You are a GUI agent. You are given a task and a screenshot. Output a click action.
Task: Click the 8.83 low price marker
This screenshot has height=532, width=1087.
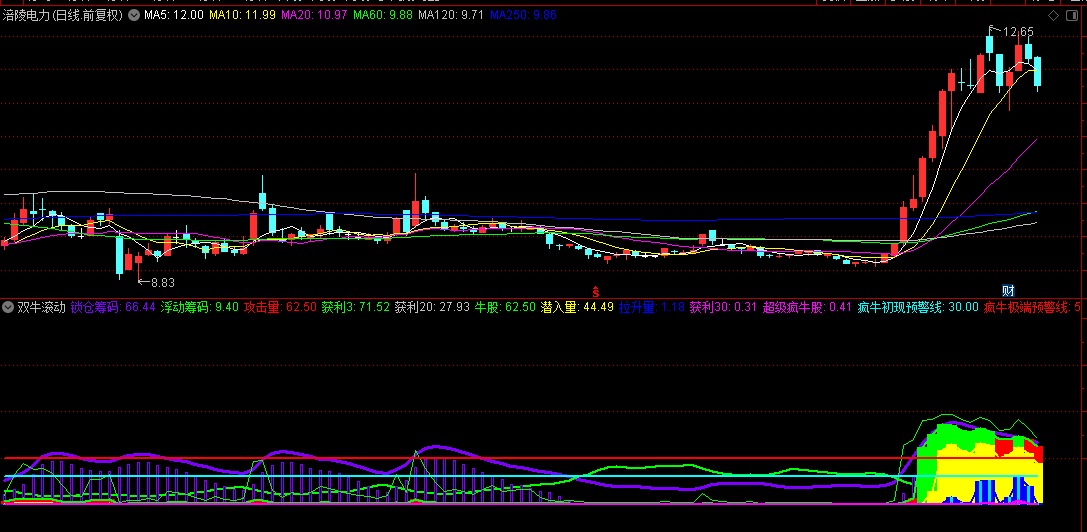point(158,282)
